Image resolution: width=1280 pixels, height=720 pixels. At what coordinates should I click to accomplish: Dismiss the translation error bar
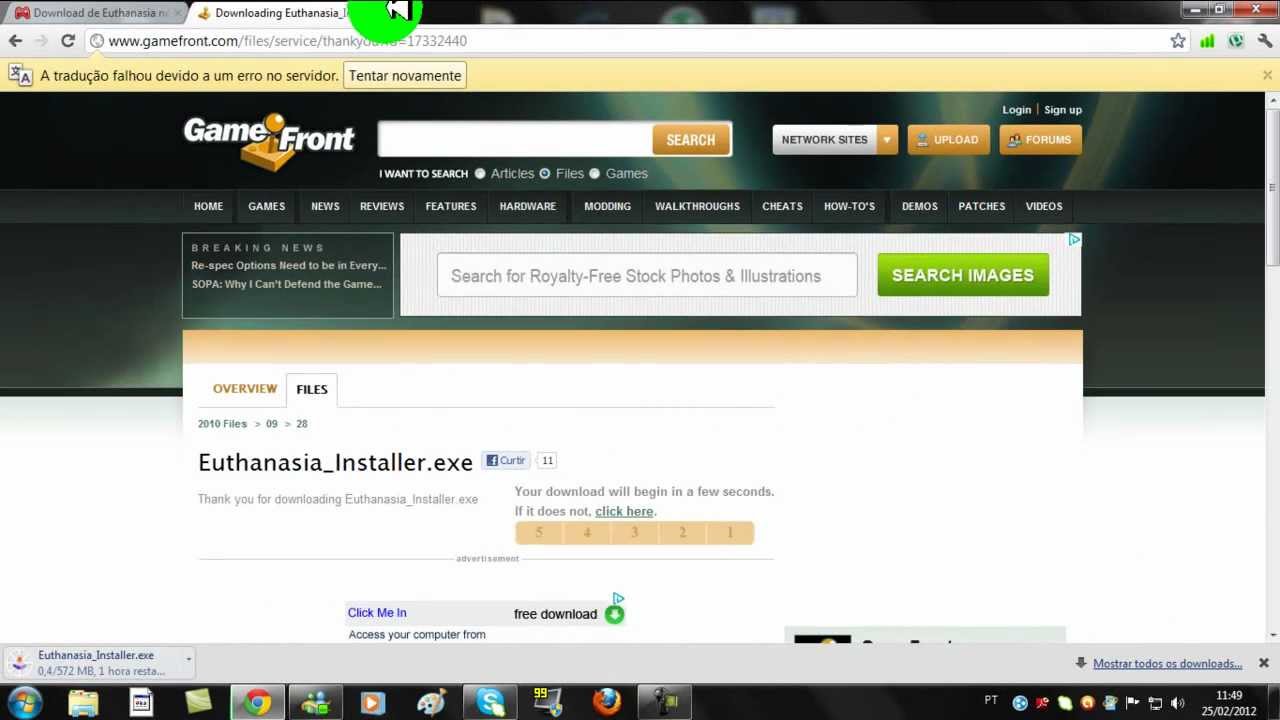(1267, 75)
